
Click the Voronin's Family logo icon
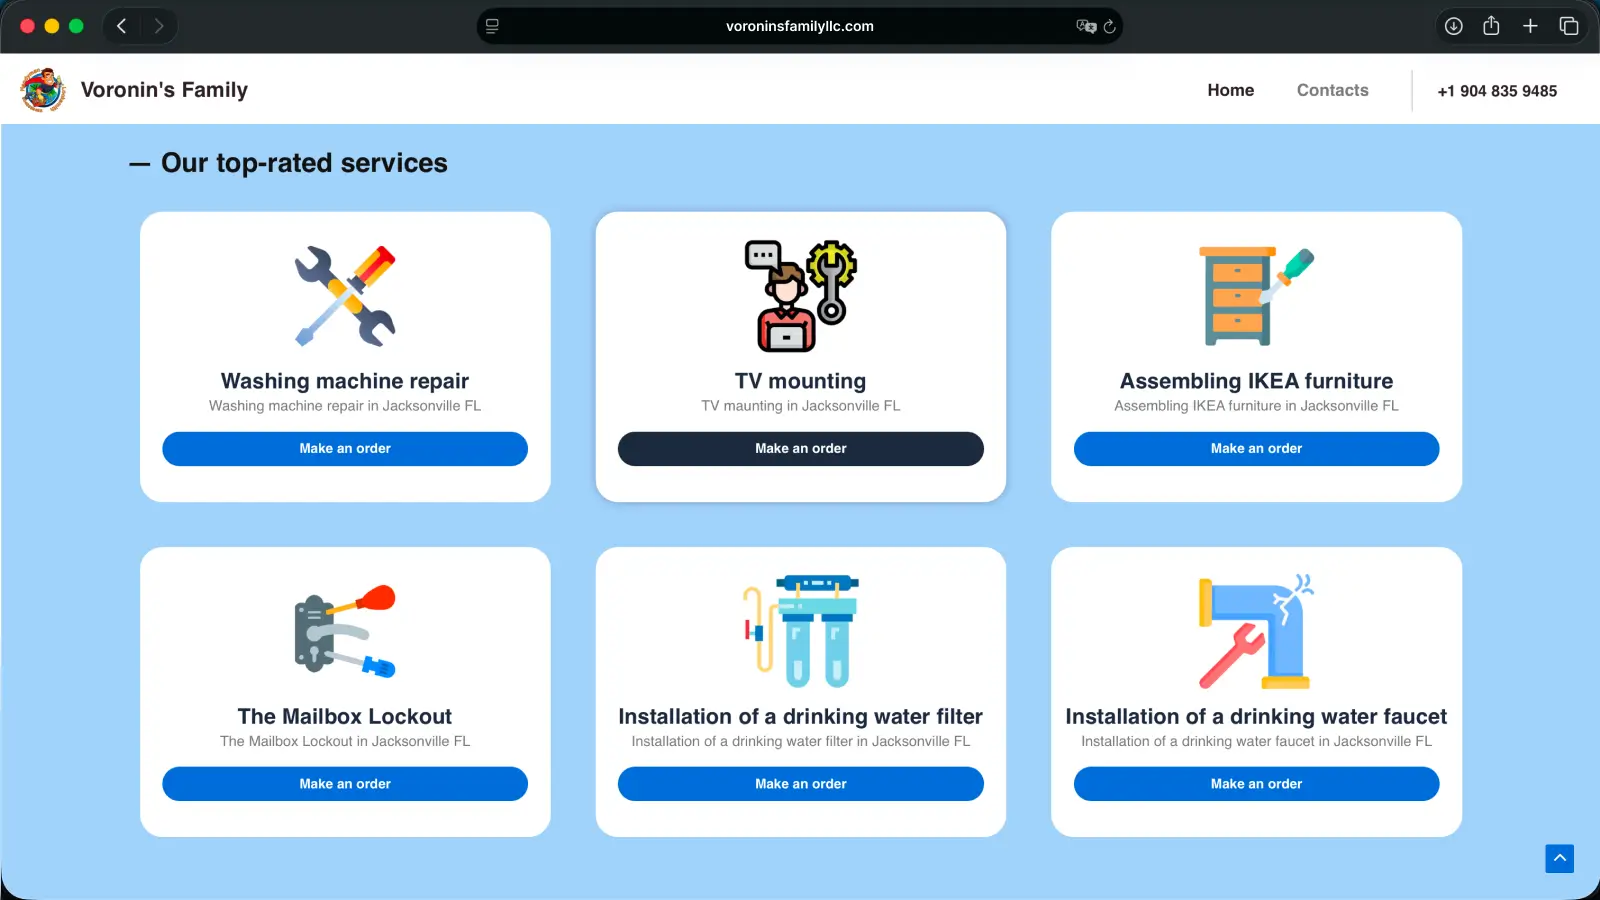43,90
